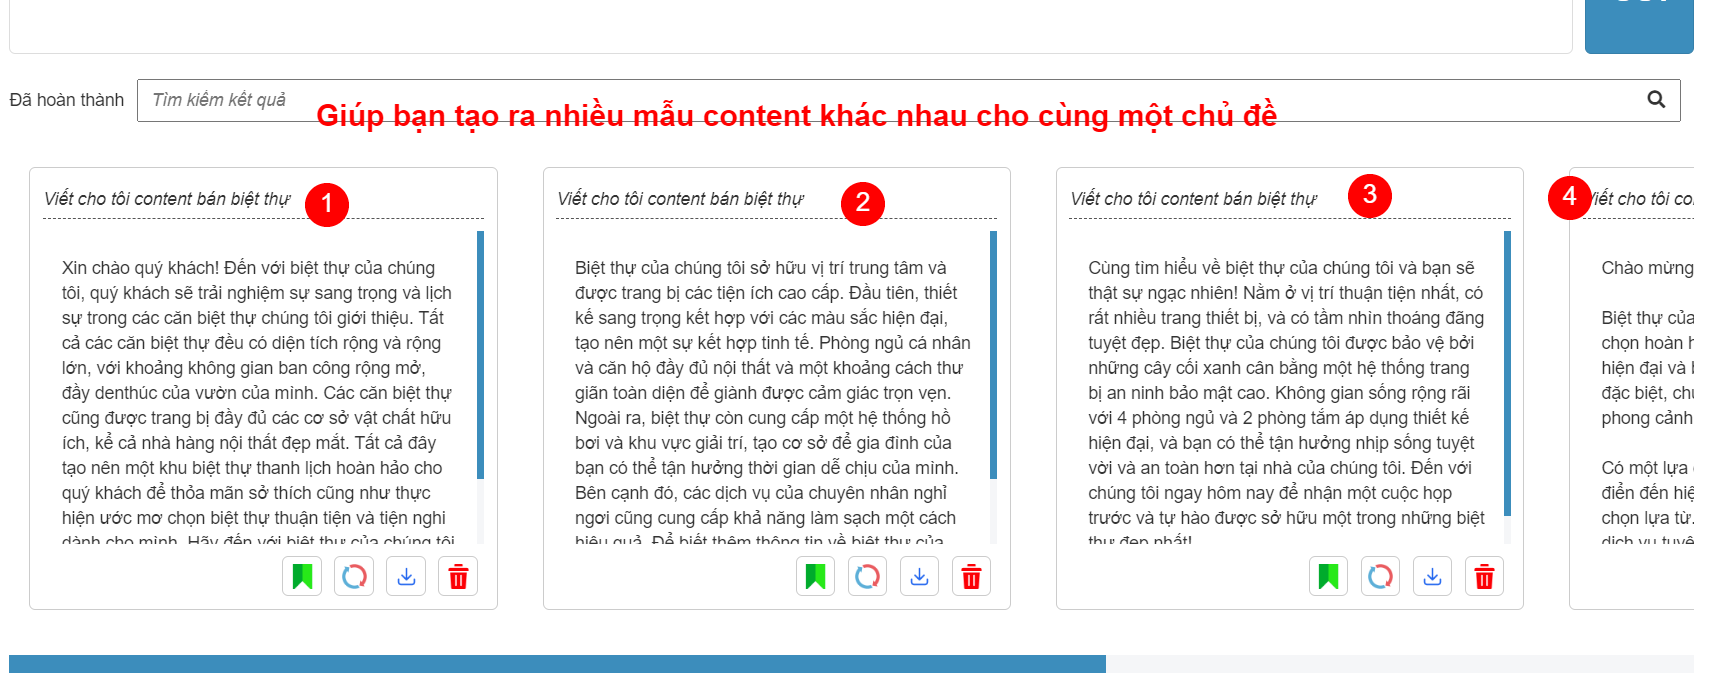Click the magnifier search icon
The height and width of the screenshot is (673, 1711).
click(1656, 99)
